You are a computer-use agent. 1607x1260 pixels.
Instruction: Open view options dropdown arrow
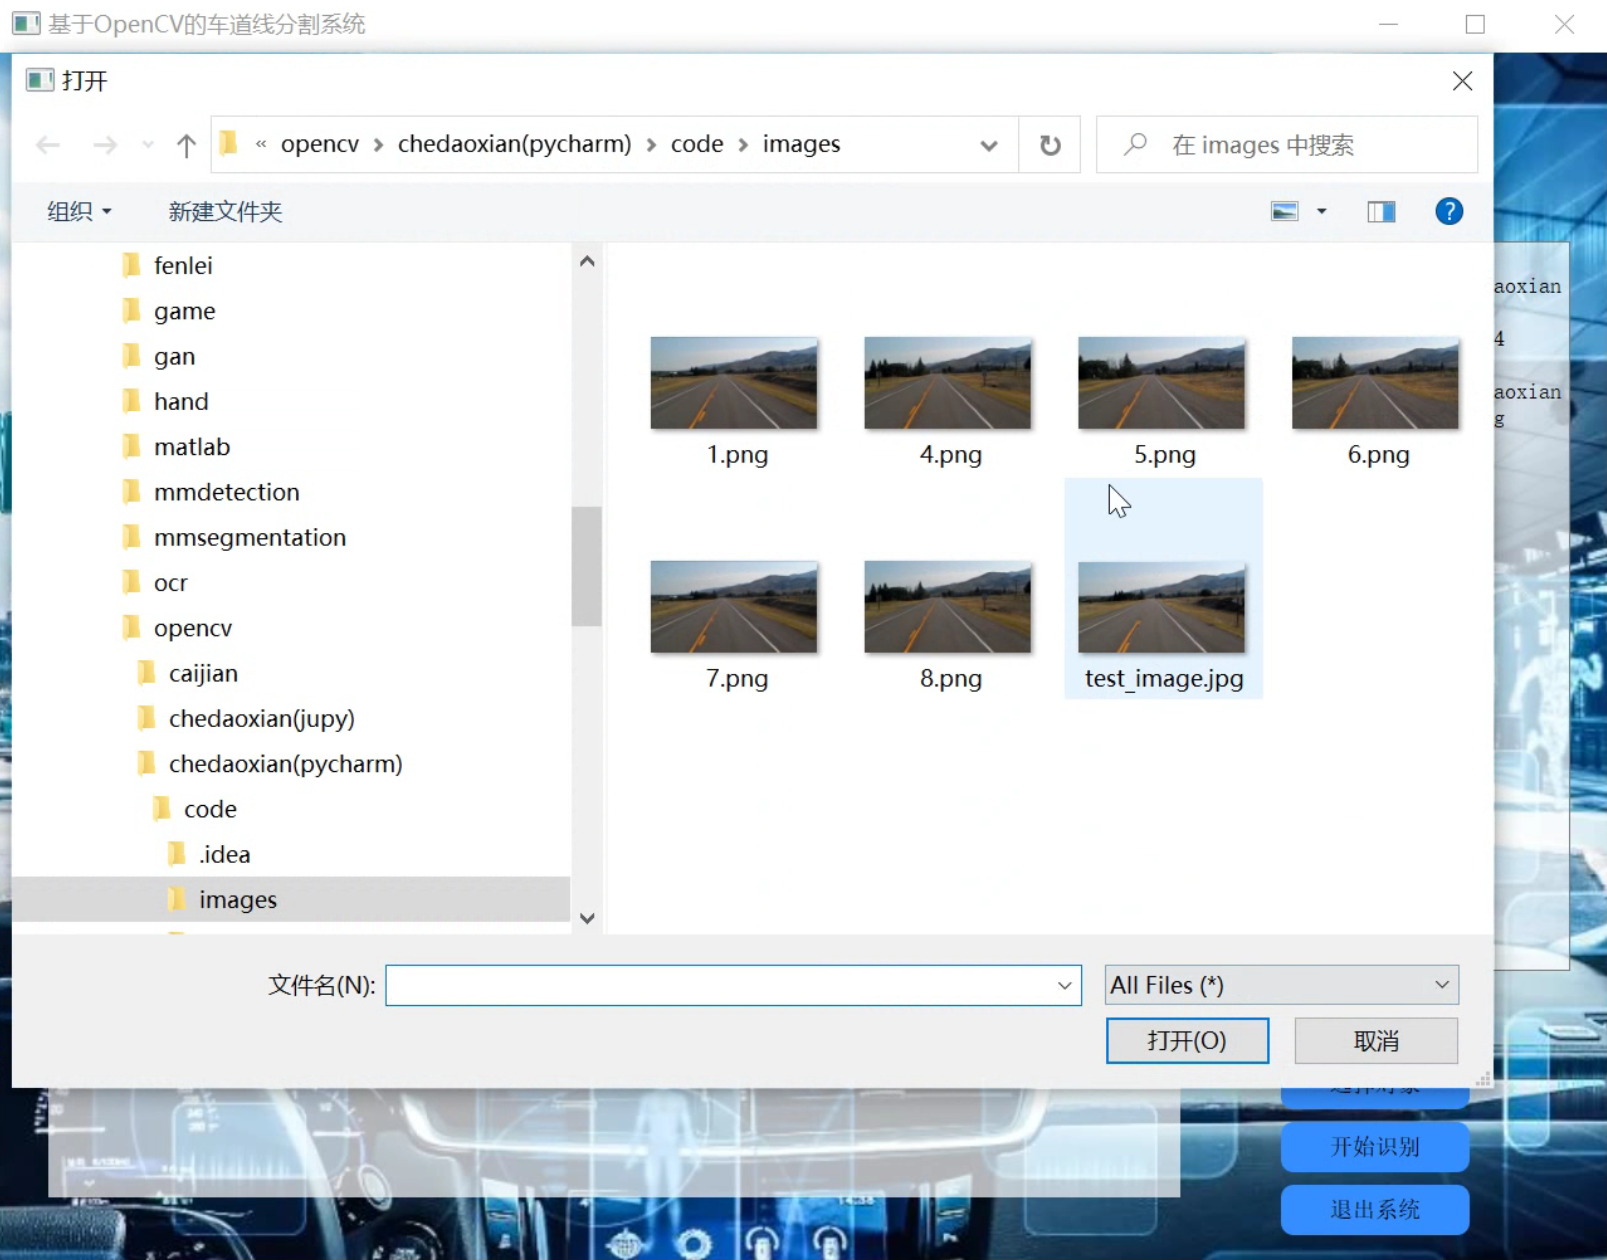tap(1321, 211)
